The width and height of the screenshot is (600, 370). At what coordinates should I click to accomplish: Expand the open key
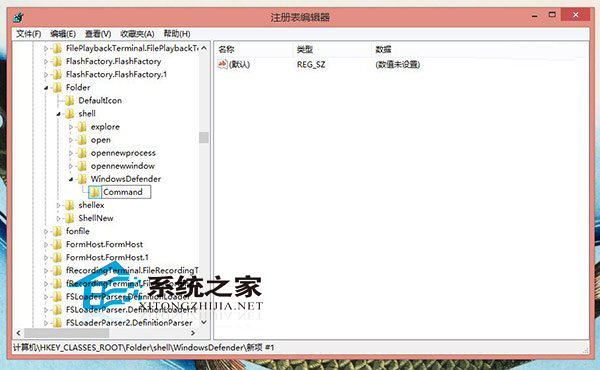pos(71,140)
